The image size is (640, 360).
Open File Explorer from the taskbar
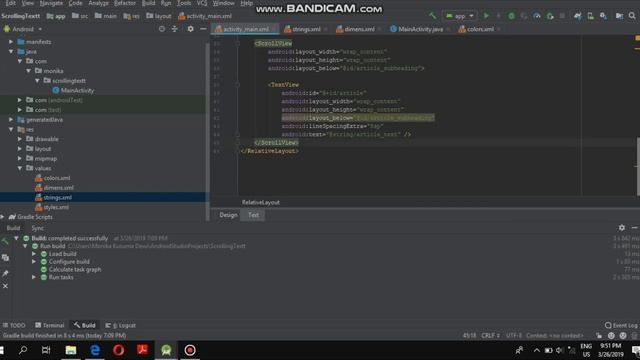pos(71,350)
